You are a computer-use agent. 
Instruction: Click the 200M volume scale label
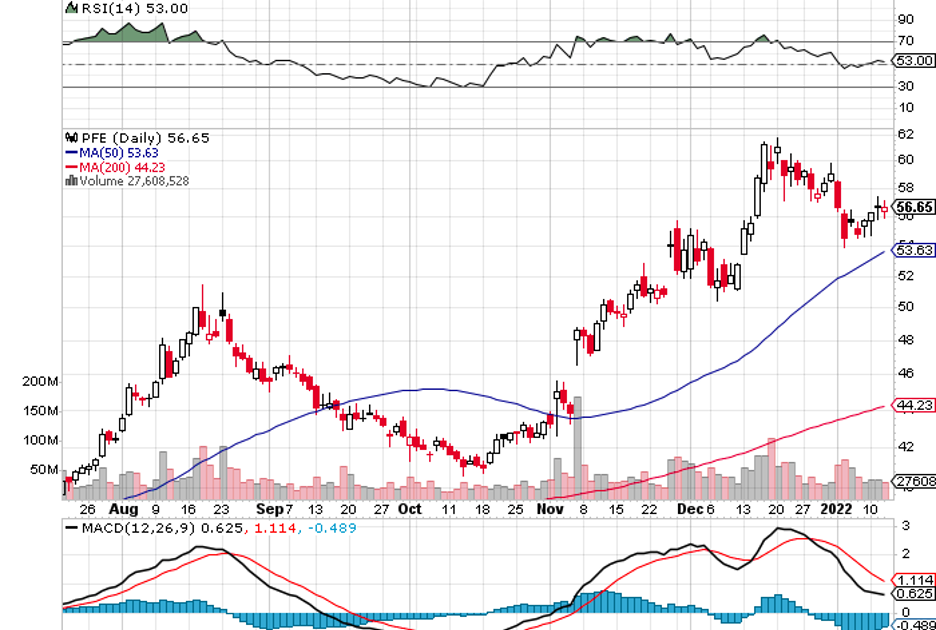point(42,382)
